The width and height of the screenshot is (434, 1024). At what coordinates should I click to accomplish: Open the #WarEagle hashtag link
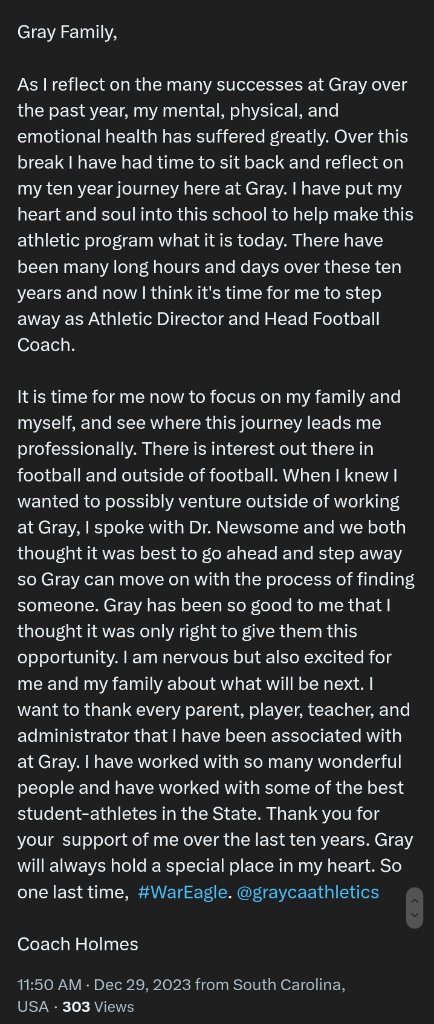point(183,892)
